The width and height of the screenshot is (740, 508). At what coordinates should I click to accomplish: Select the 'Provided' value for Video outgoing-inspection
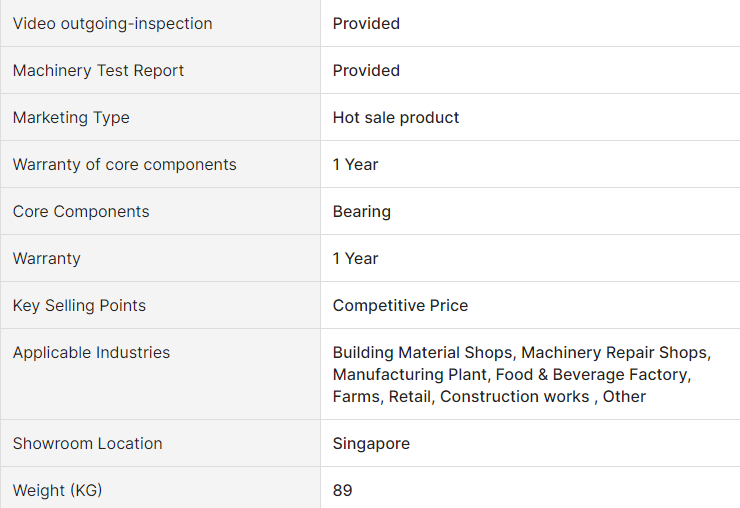point(366,23)
